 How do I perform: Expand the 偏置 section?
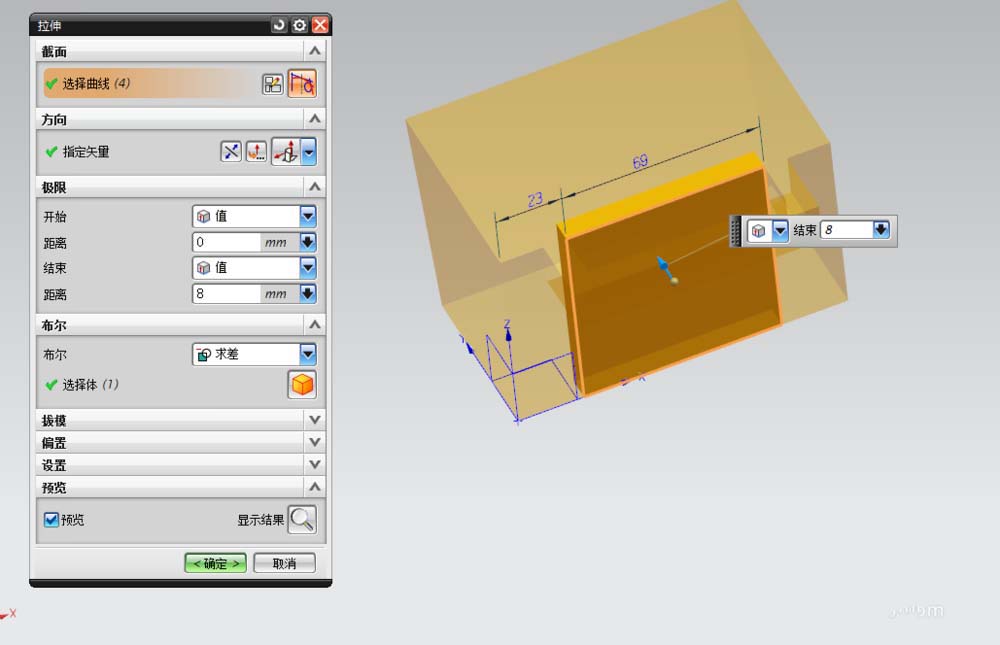click(314, 442)
